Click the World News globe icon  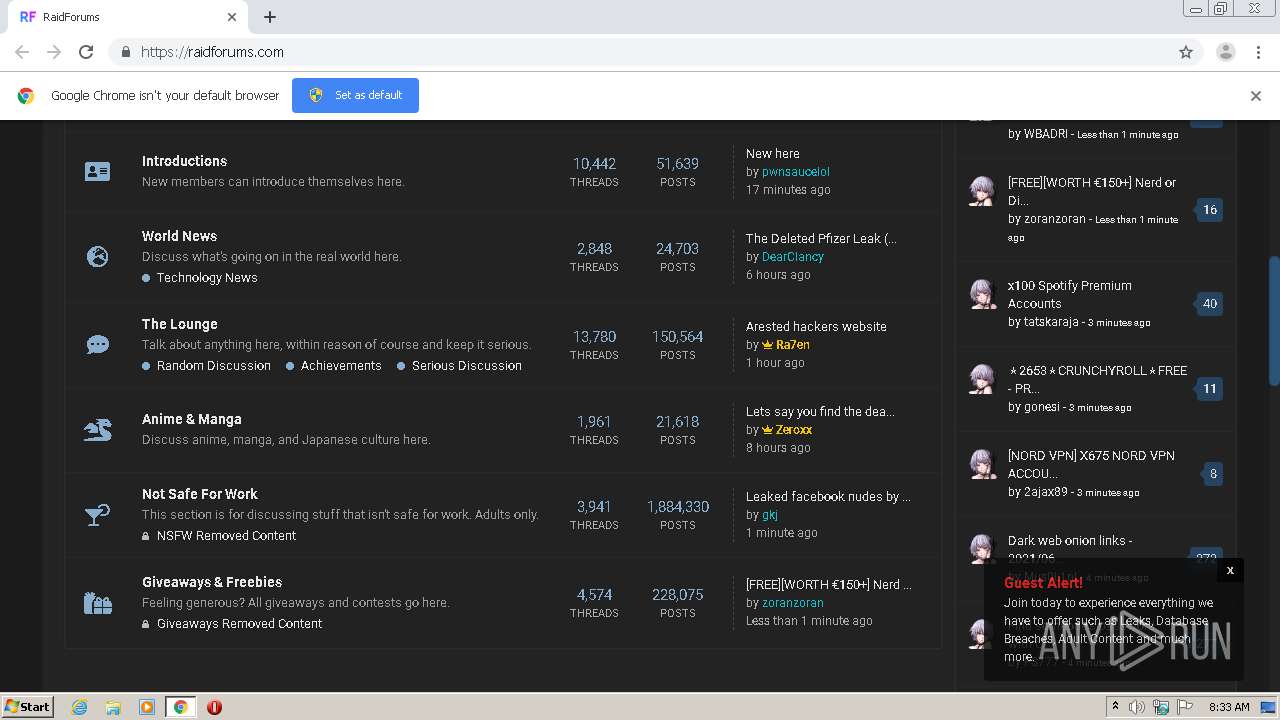(98, 257)
